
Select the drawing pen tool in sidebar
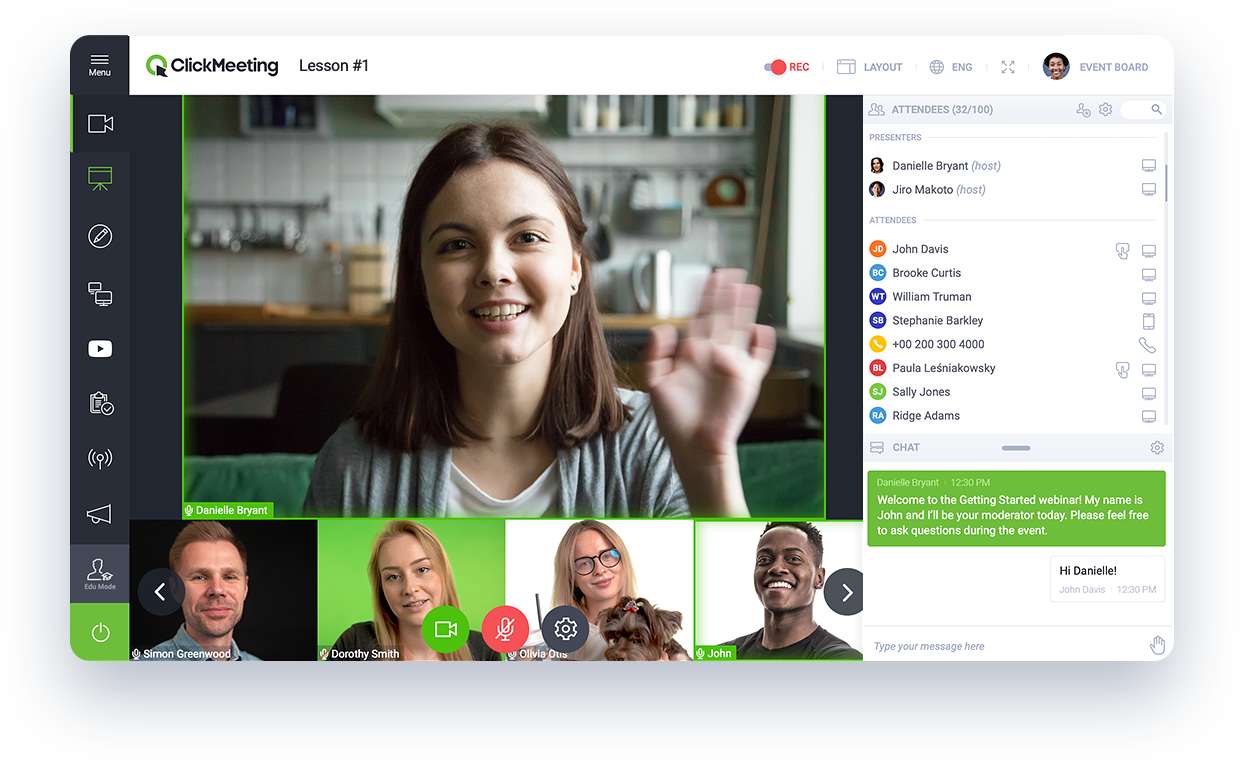coord(100,237)
